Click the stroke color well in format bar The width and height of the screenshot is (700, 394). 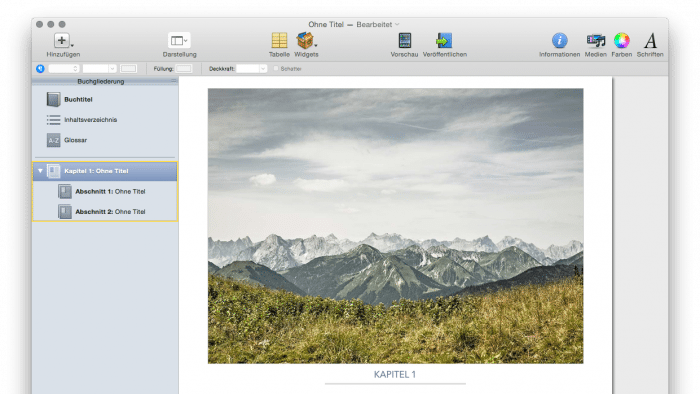pos(129,69)
